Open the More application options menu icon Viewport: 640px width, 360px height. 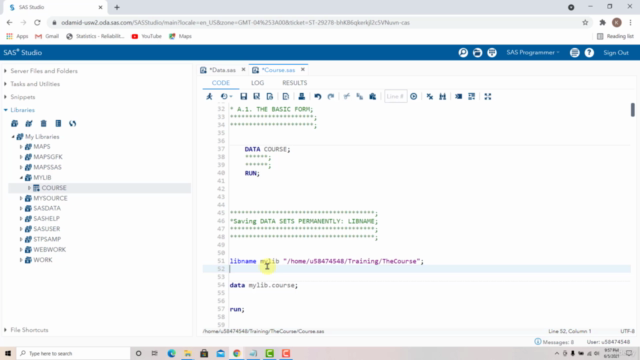tap(575, 53)
